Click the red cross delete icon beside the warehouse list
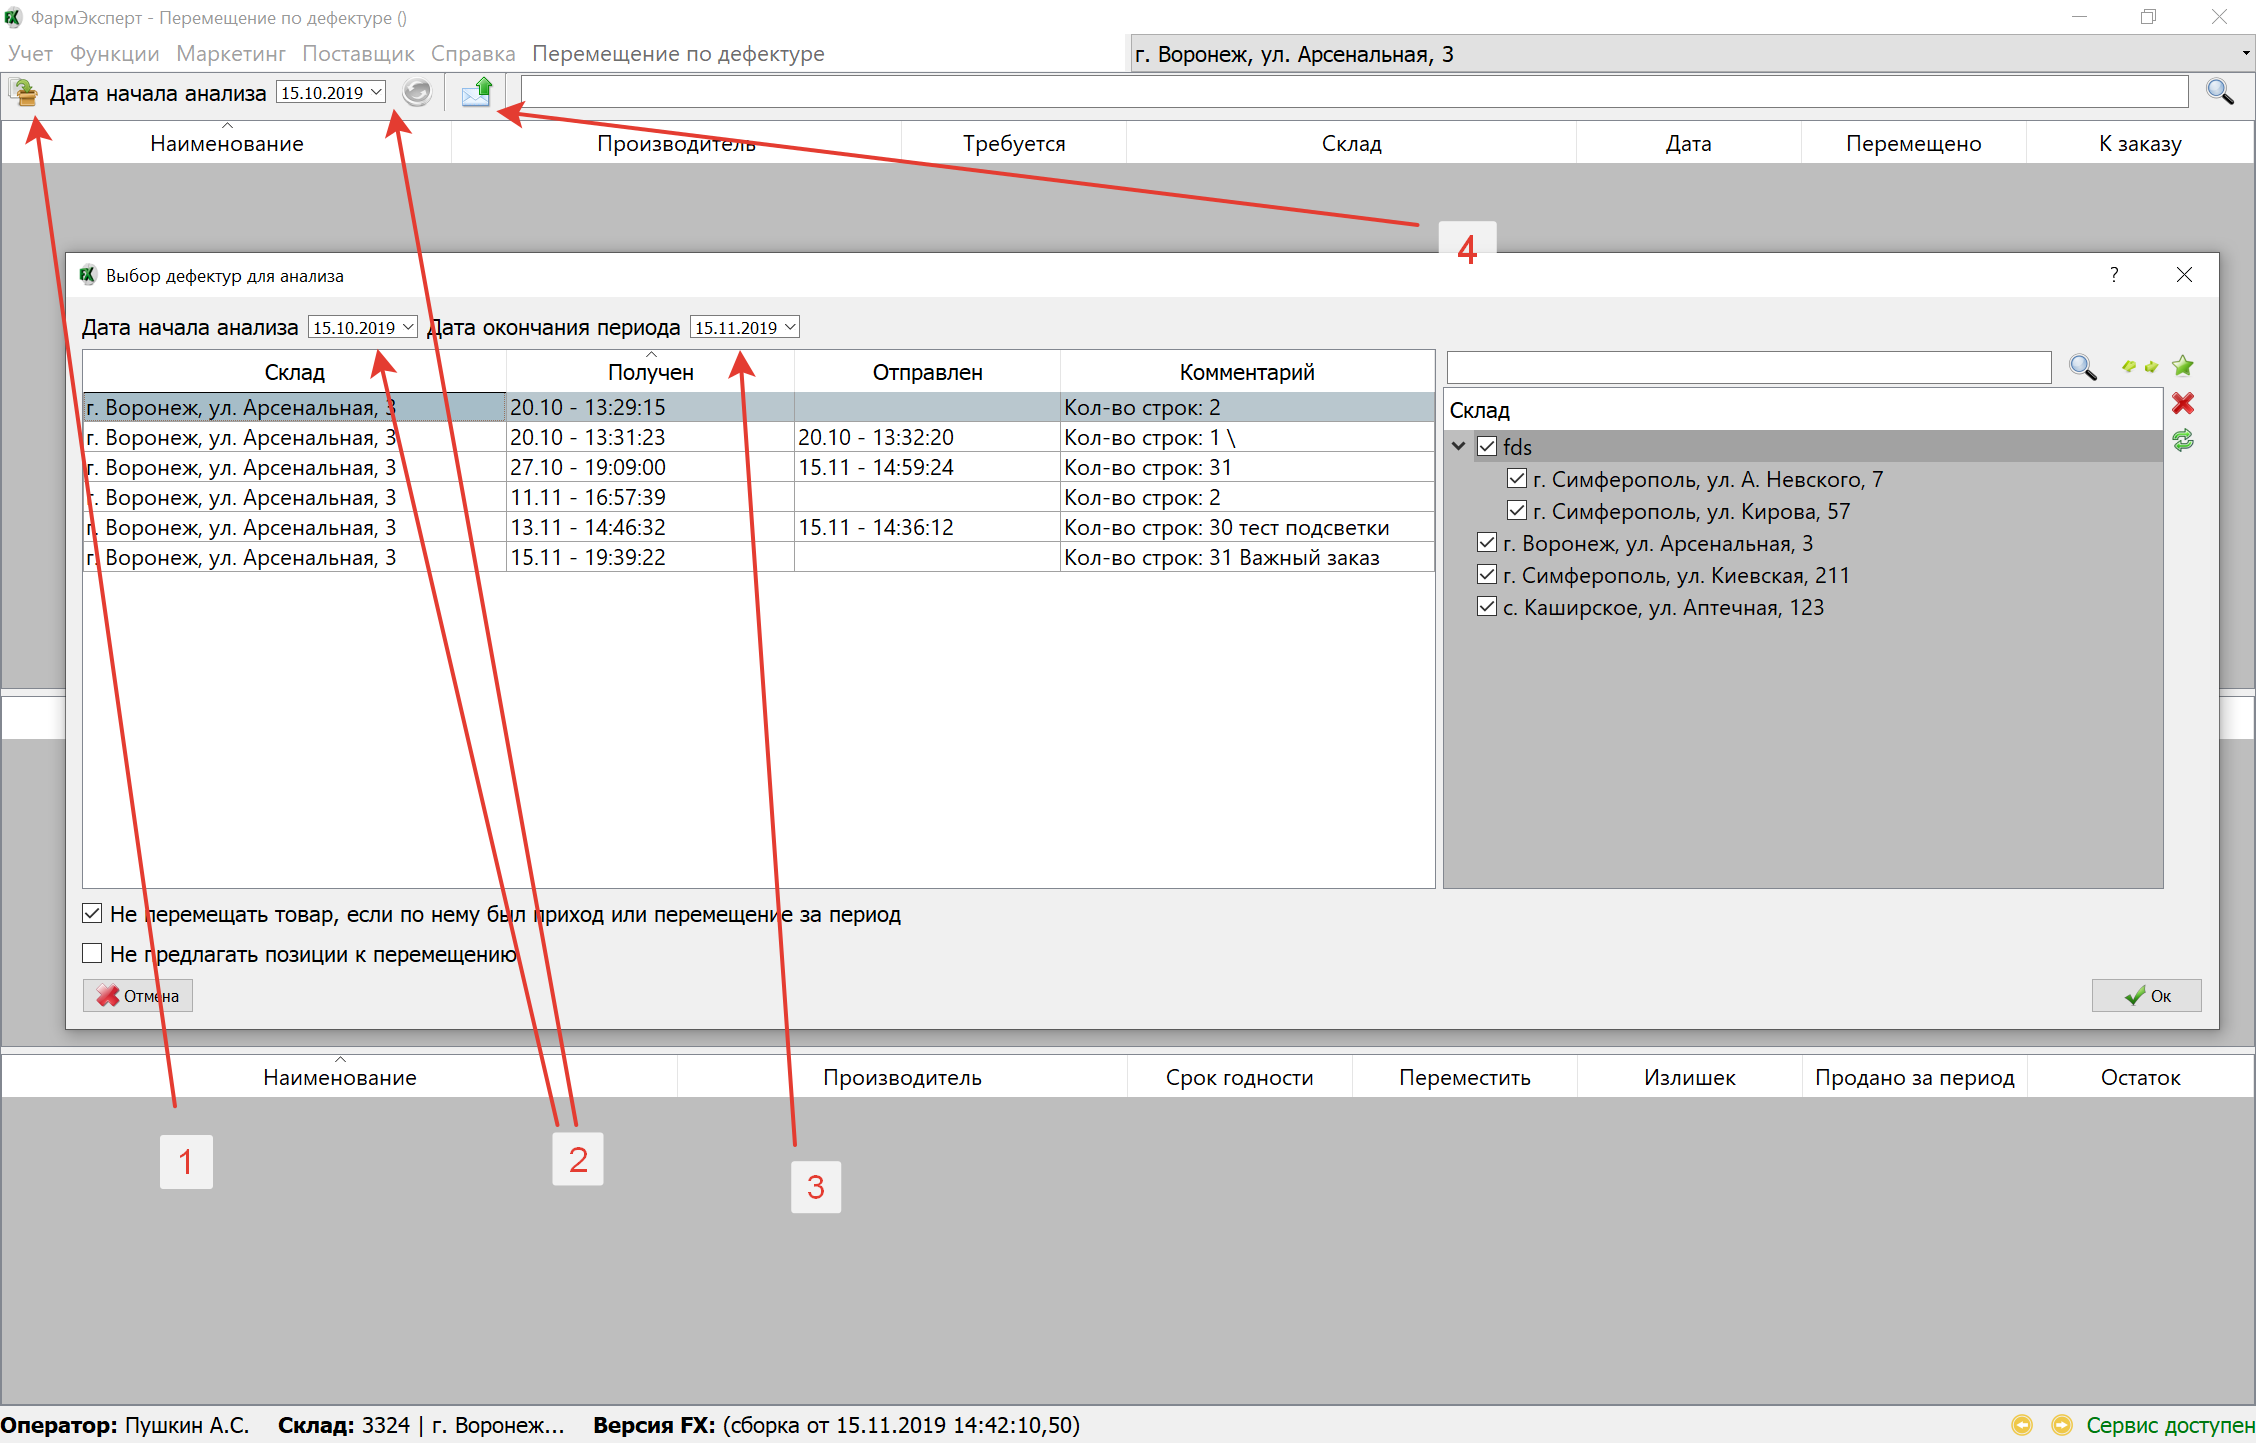Screen dimensions: 2256x1443 [x=2183, y=404]
